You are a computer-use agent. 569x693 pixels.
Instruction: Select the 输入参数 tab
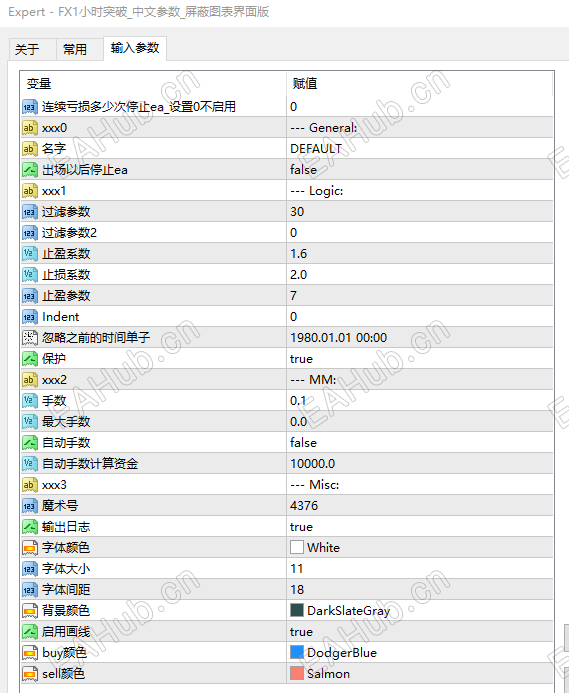(135, 48)
